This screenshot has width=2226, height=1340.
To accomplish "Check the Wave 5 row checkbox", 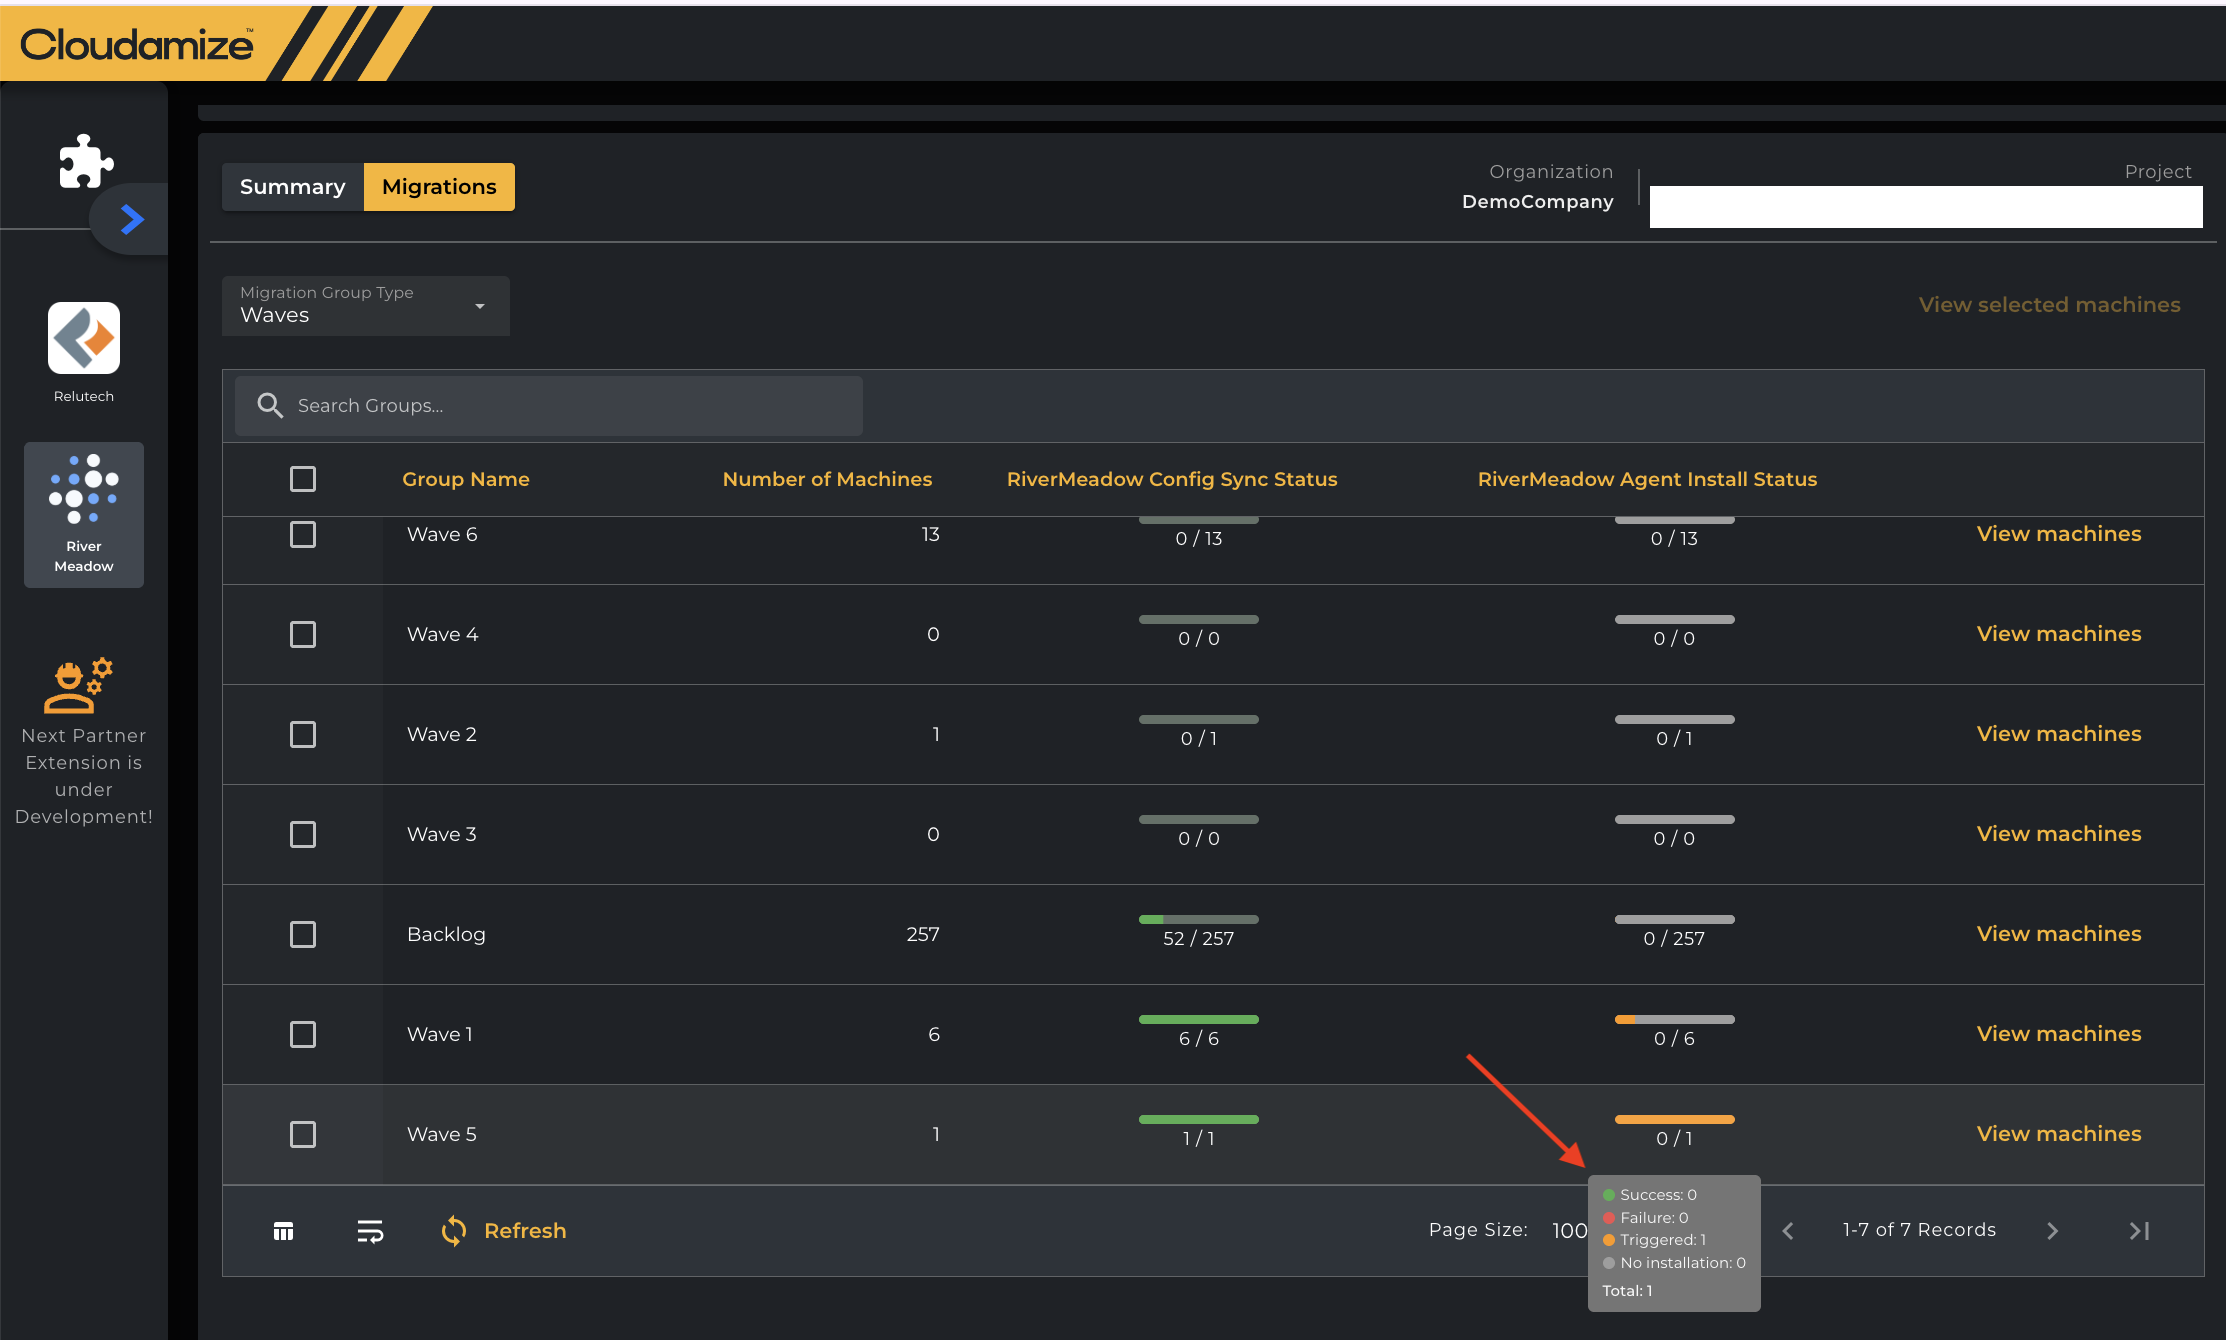I will (x=303, y=1134).
